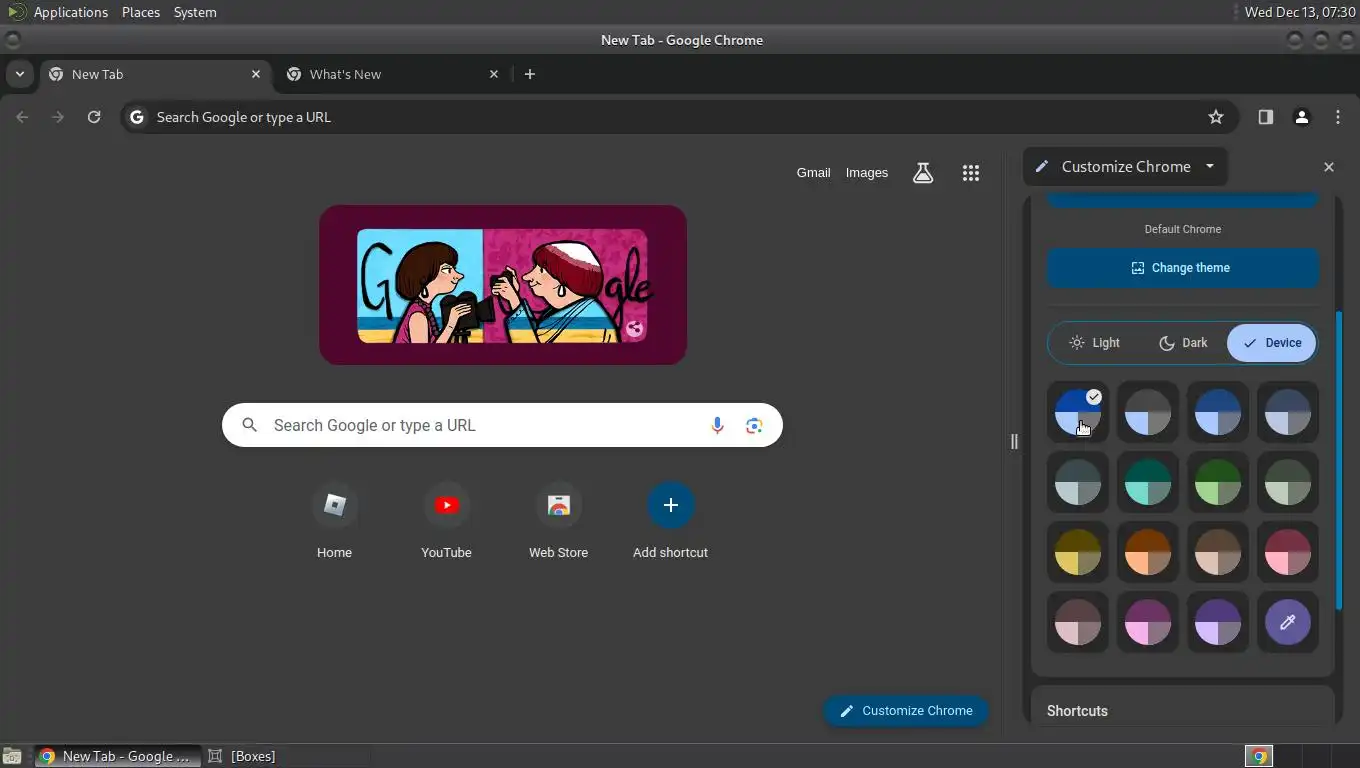Close the New Tab tab
The image size is (1360, 768).
coord(255,74)
